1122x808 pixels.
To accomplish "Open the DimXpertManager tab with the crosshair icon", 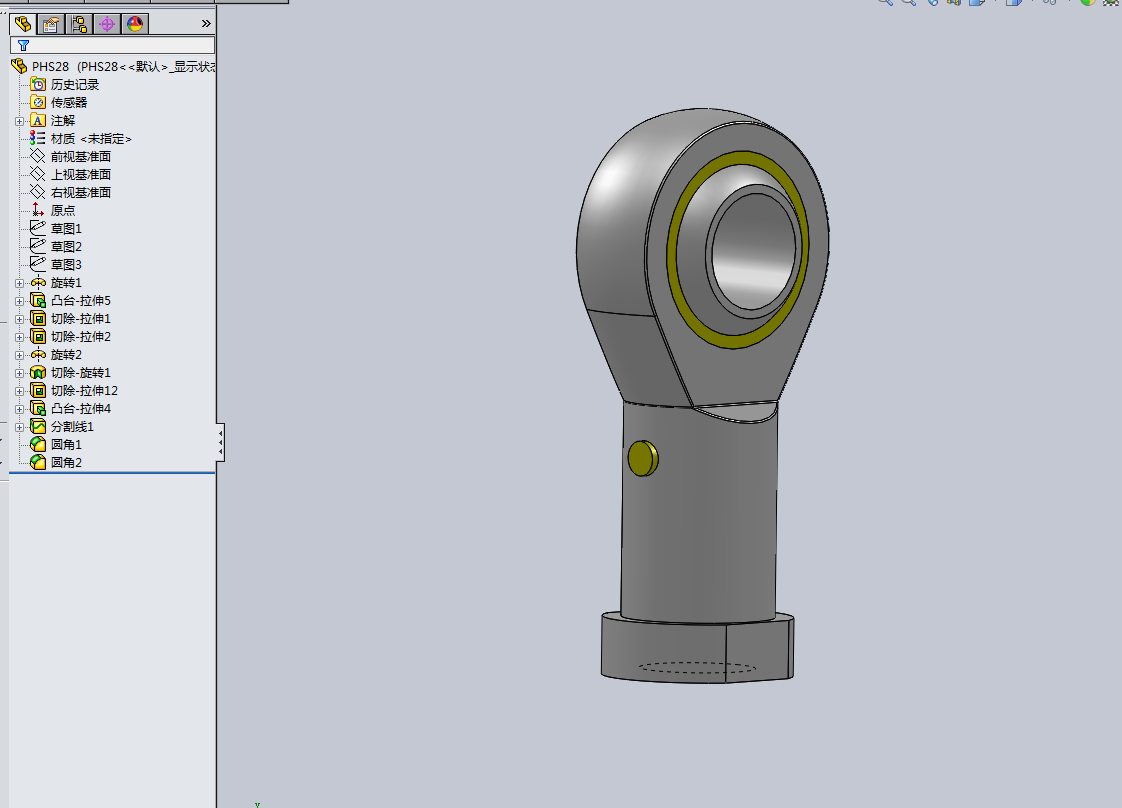I will (x=107, y=24).
